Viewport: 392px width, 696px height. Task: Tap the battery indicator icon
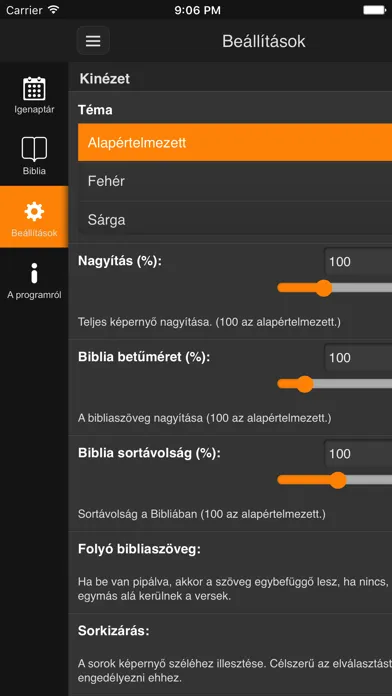pyautogui.click(x=375, y=10)
